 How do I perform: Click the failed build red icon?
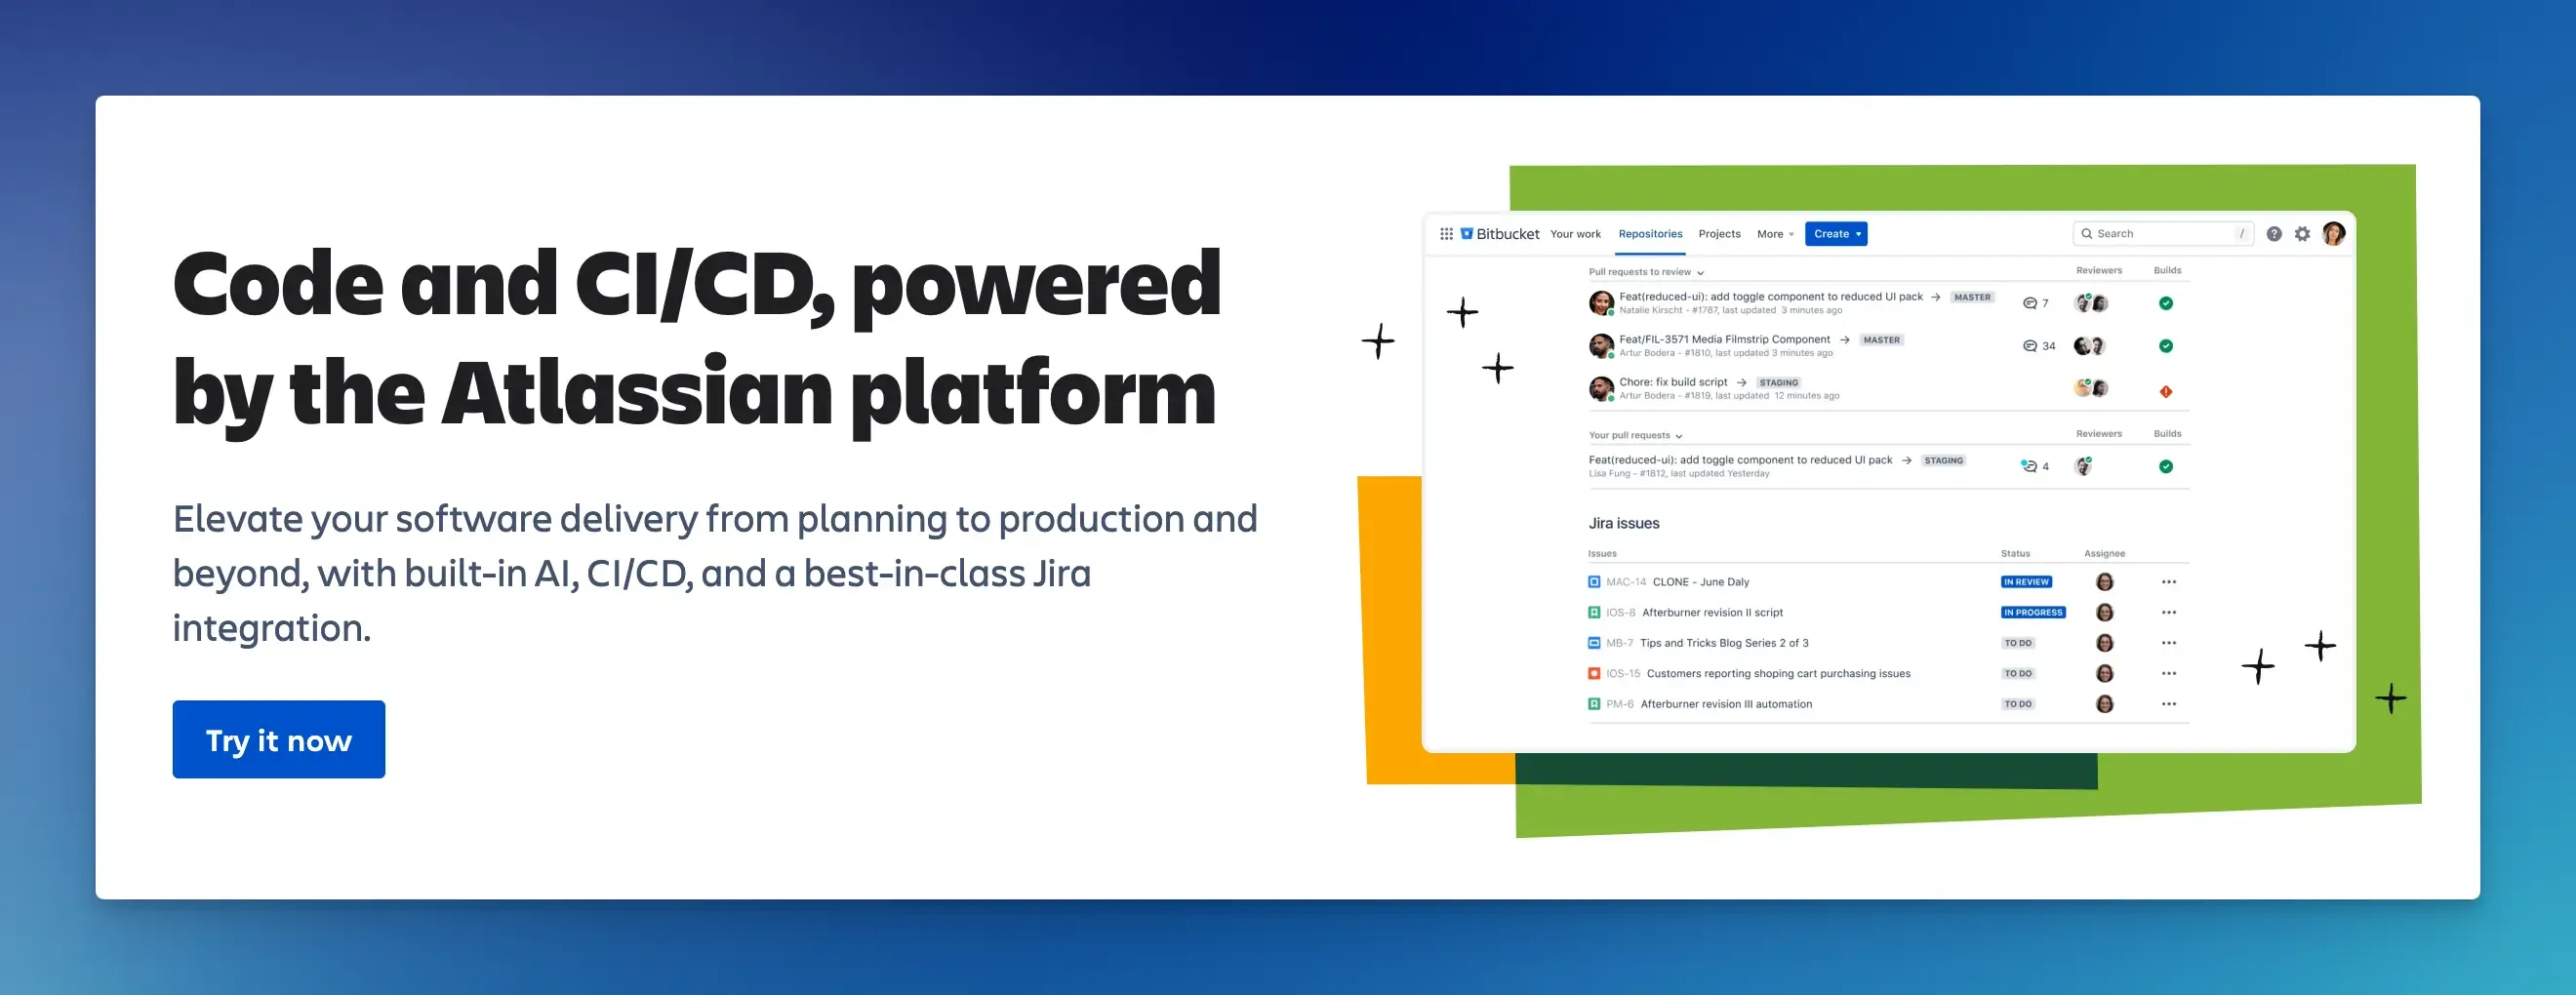[x=2165, y=391]
